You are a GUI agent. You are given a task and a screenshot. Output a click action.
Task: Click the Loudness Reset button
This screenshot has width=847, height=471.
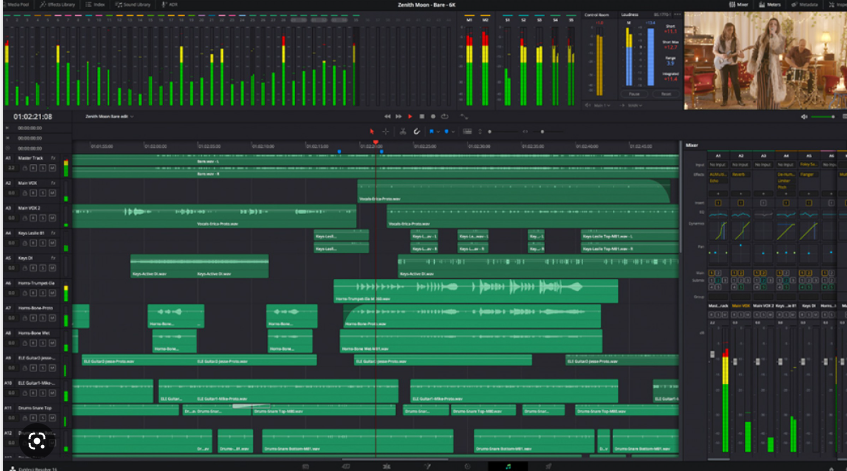point(666,94)
